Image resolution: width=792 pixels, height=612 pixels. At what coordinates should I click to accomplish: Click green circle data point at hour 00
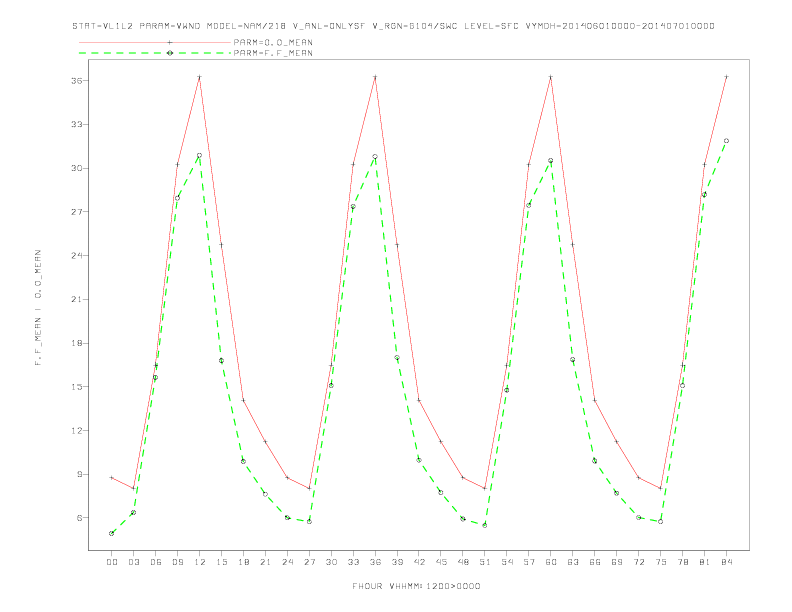[112, 533]
